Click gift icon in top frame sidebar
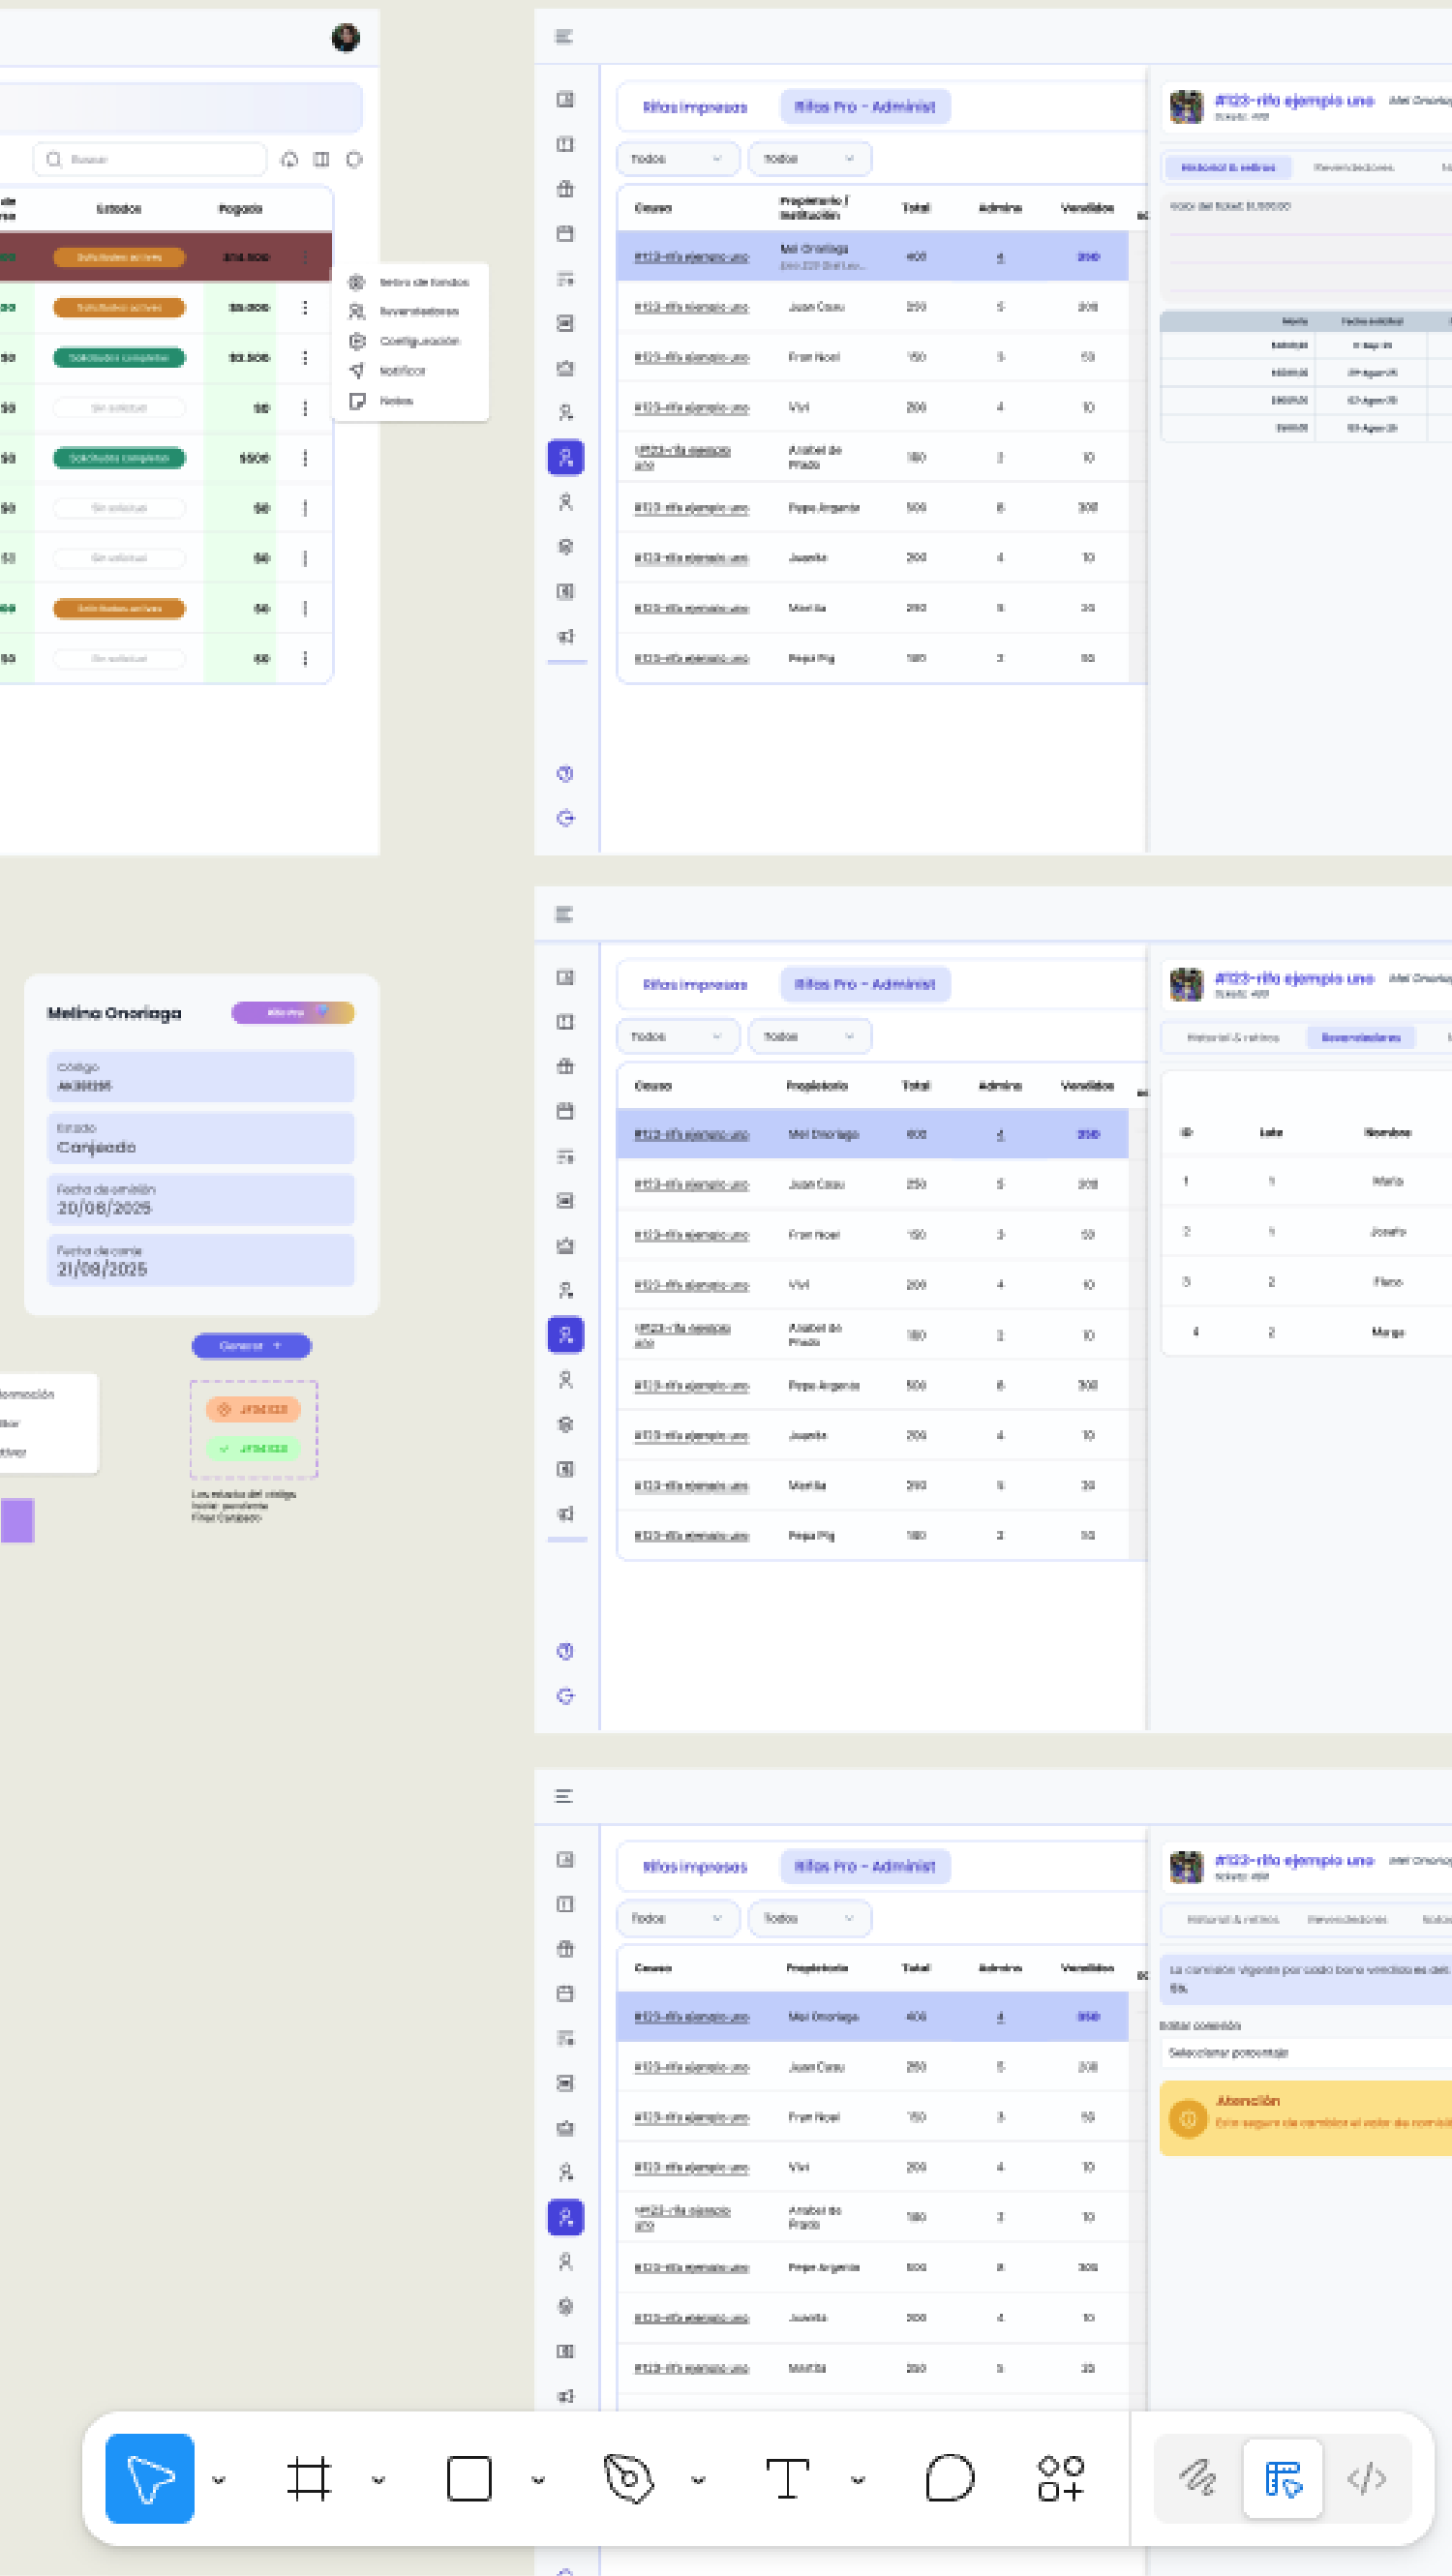The width and height of the screenshot is (1452, 2576). click(x=565, y=189)
